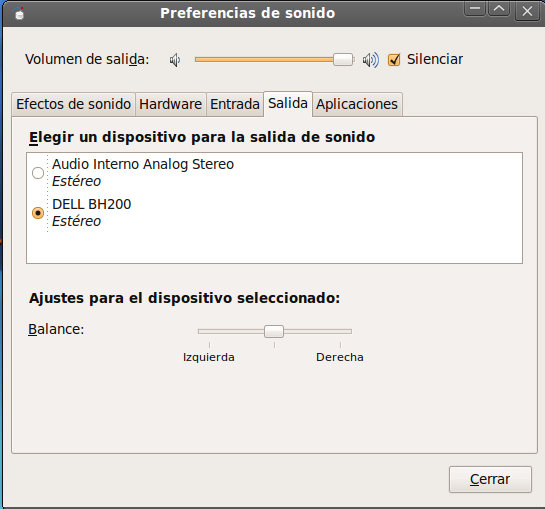Click the sound preferences title bar icon
The image size is (545, 509).
(x=19, y=13)
